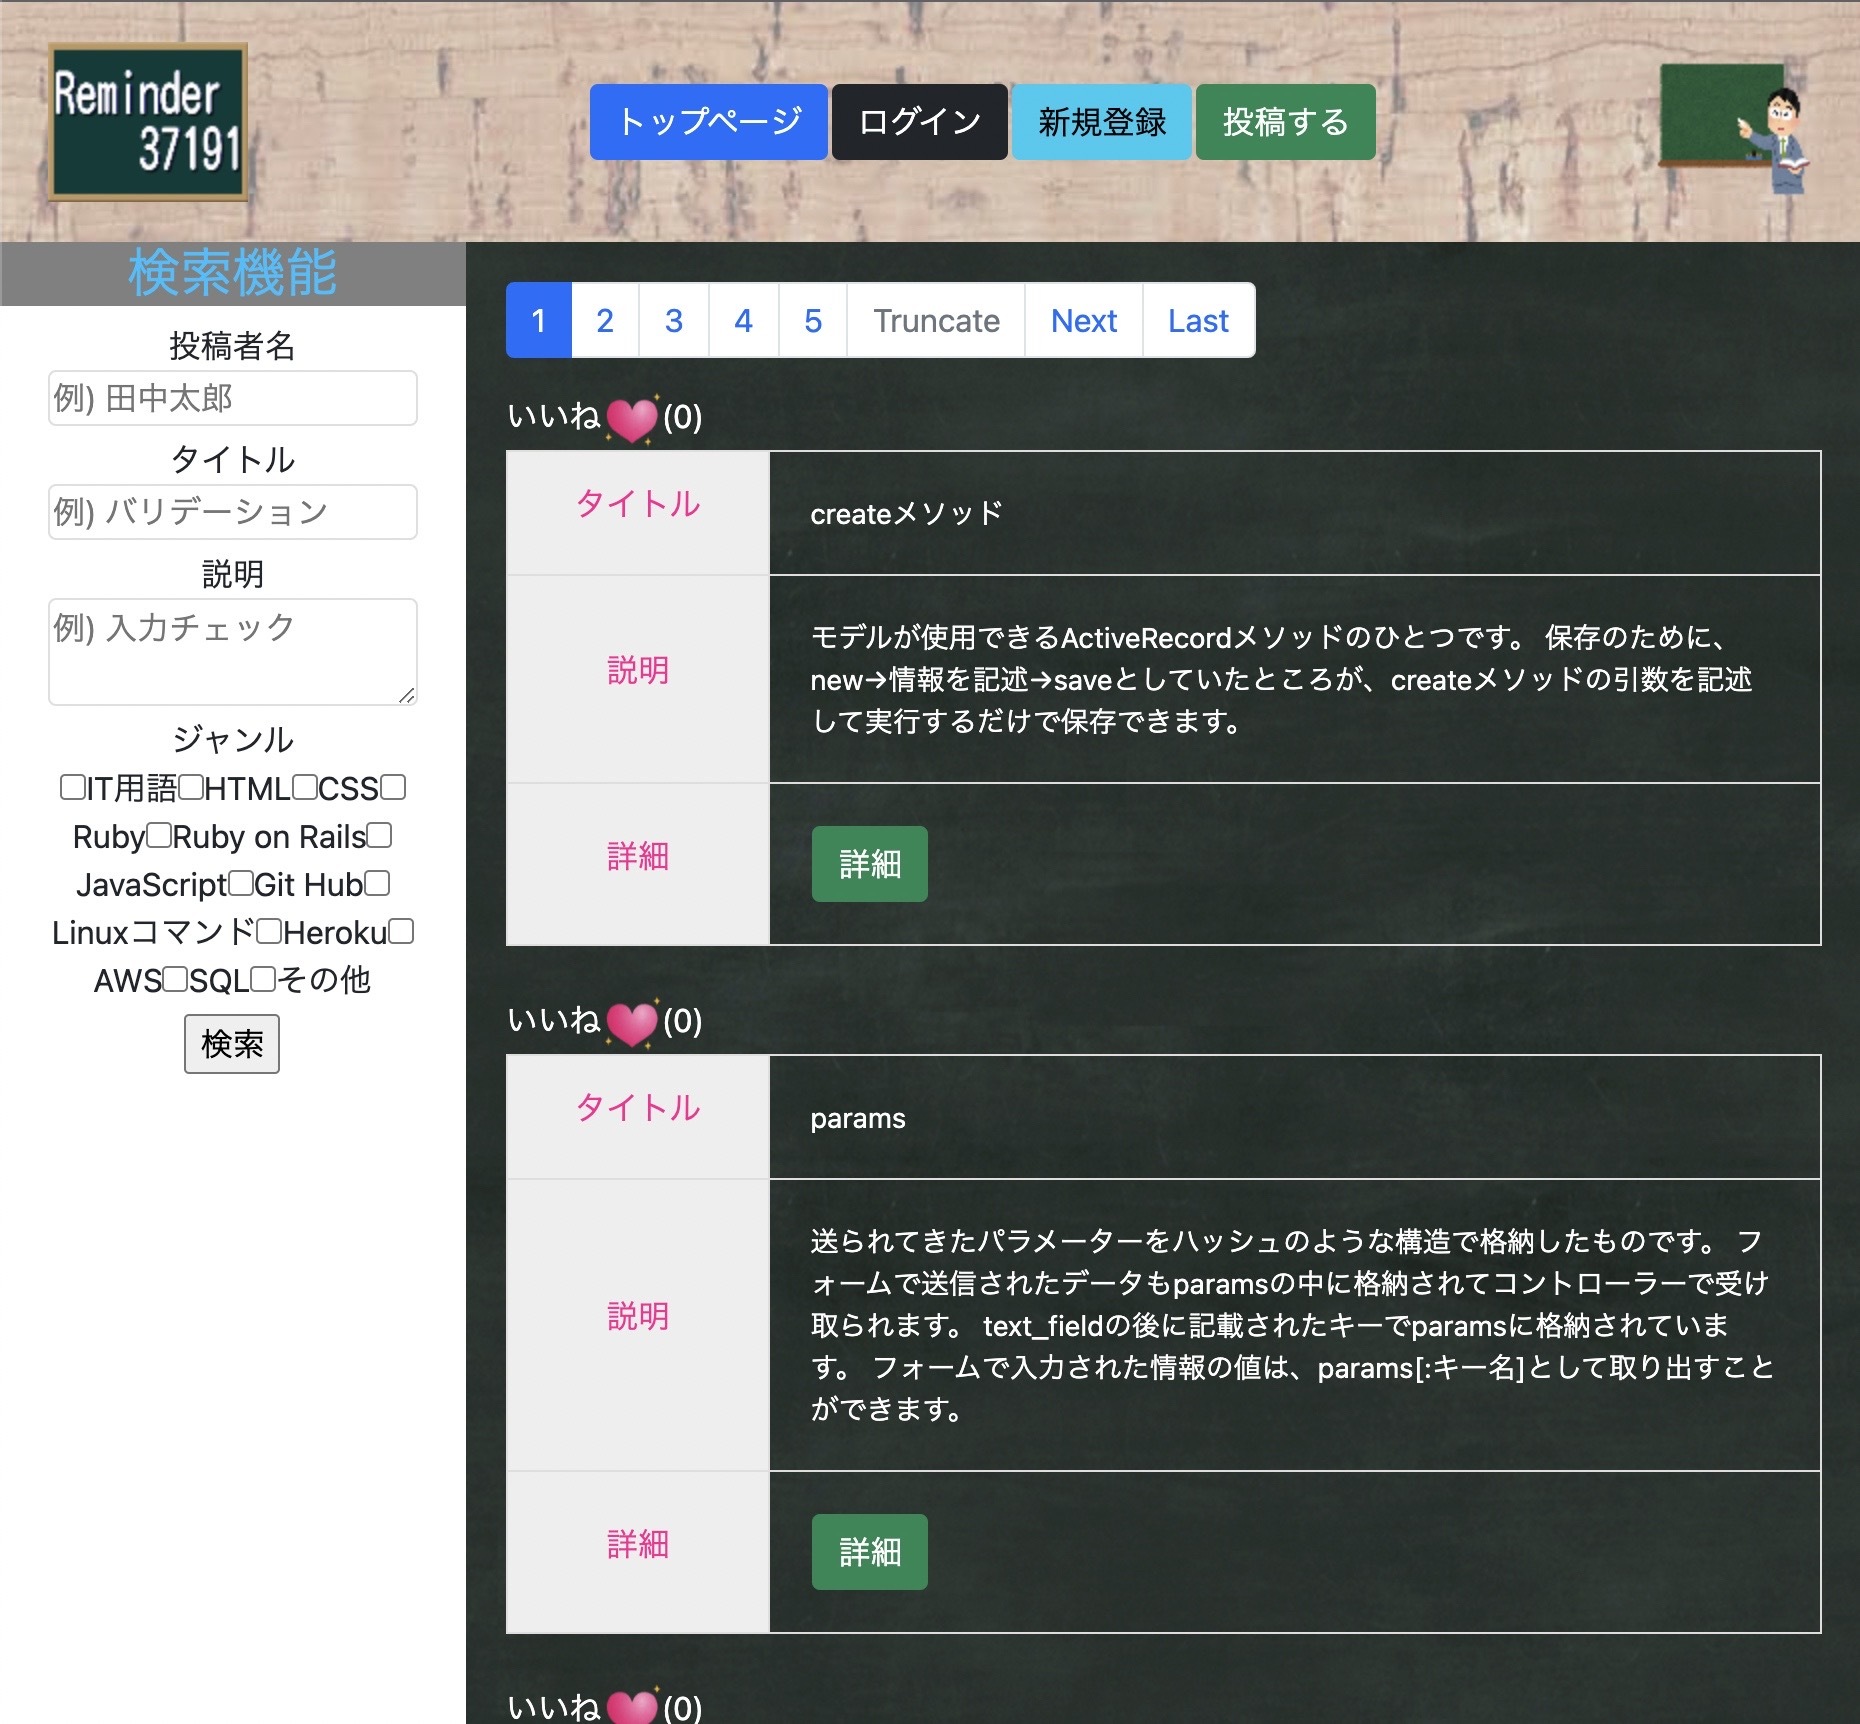
Task: Check the SQL genre checkbox
Action: 175,979
